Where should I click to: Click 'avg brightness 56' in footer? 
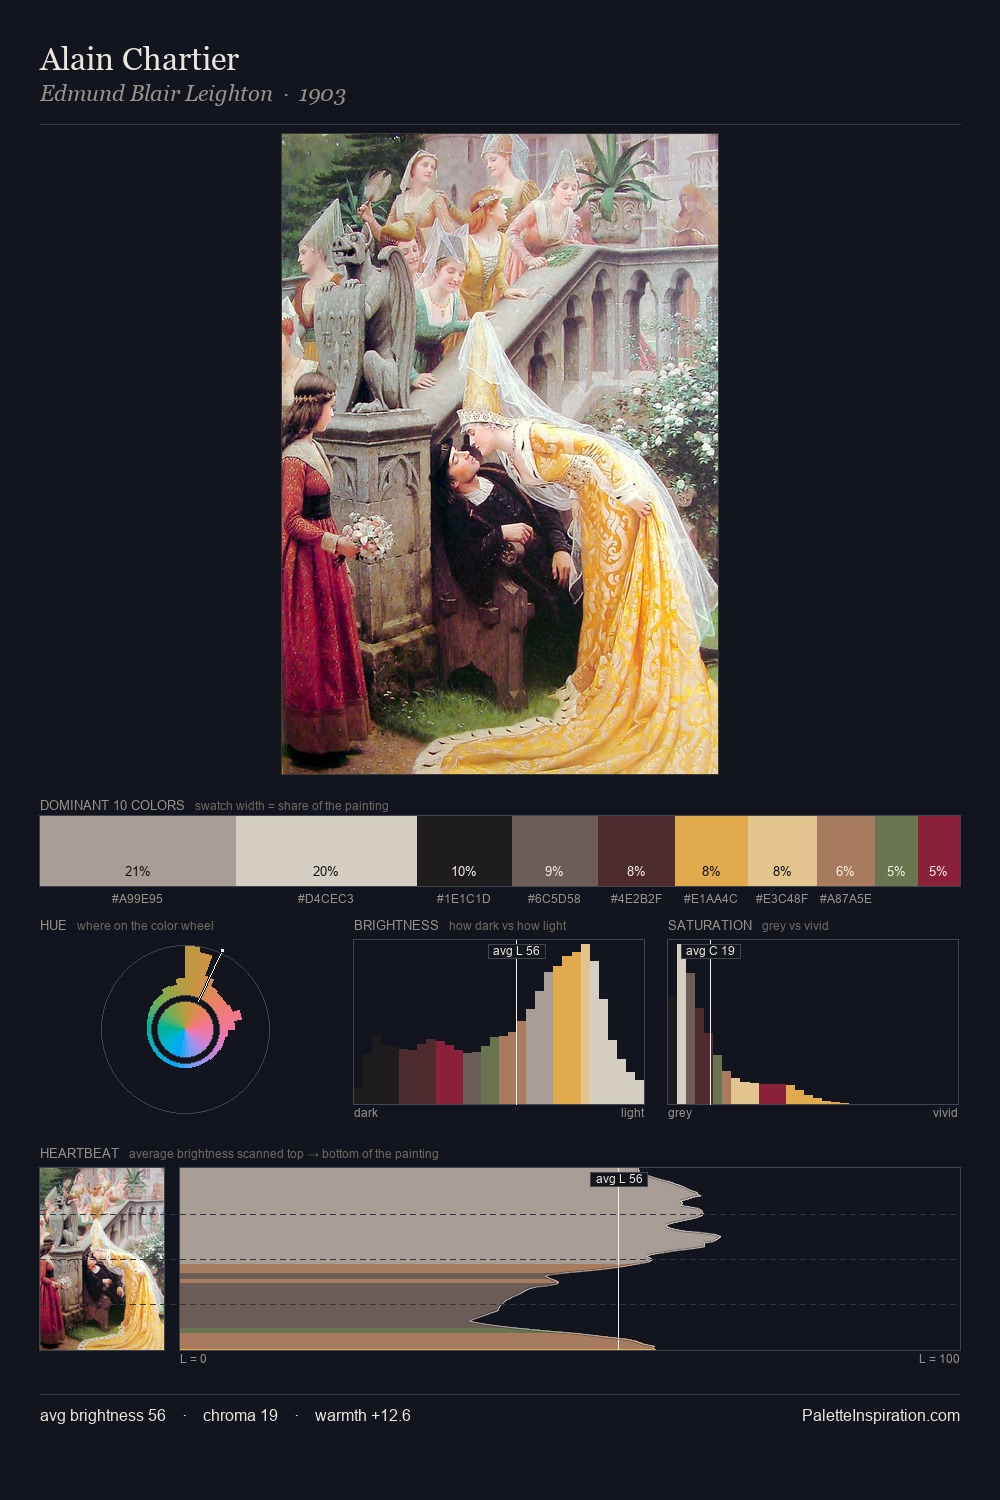click(103, 1415)
